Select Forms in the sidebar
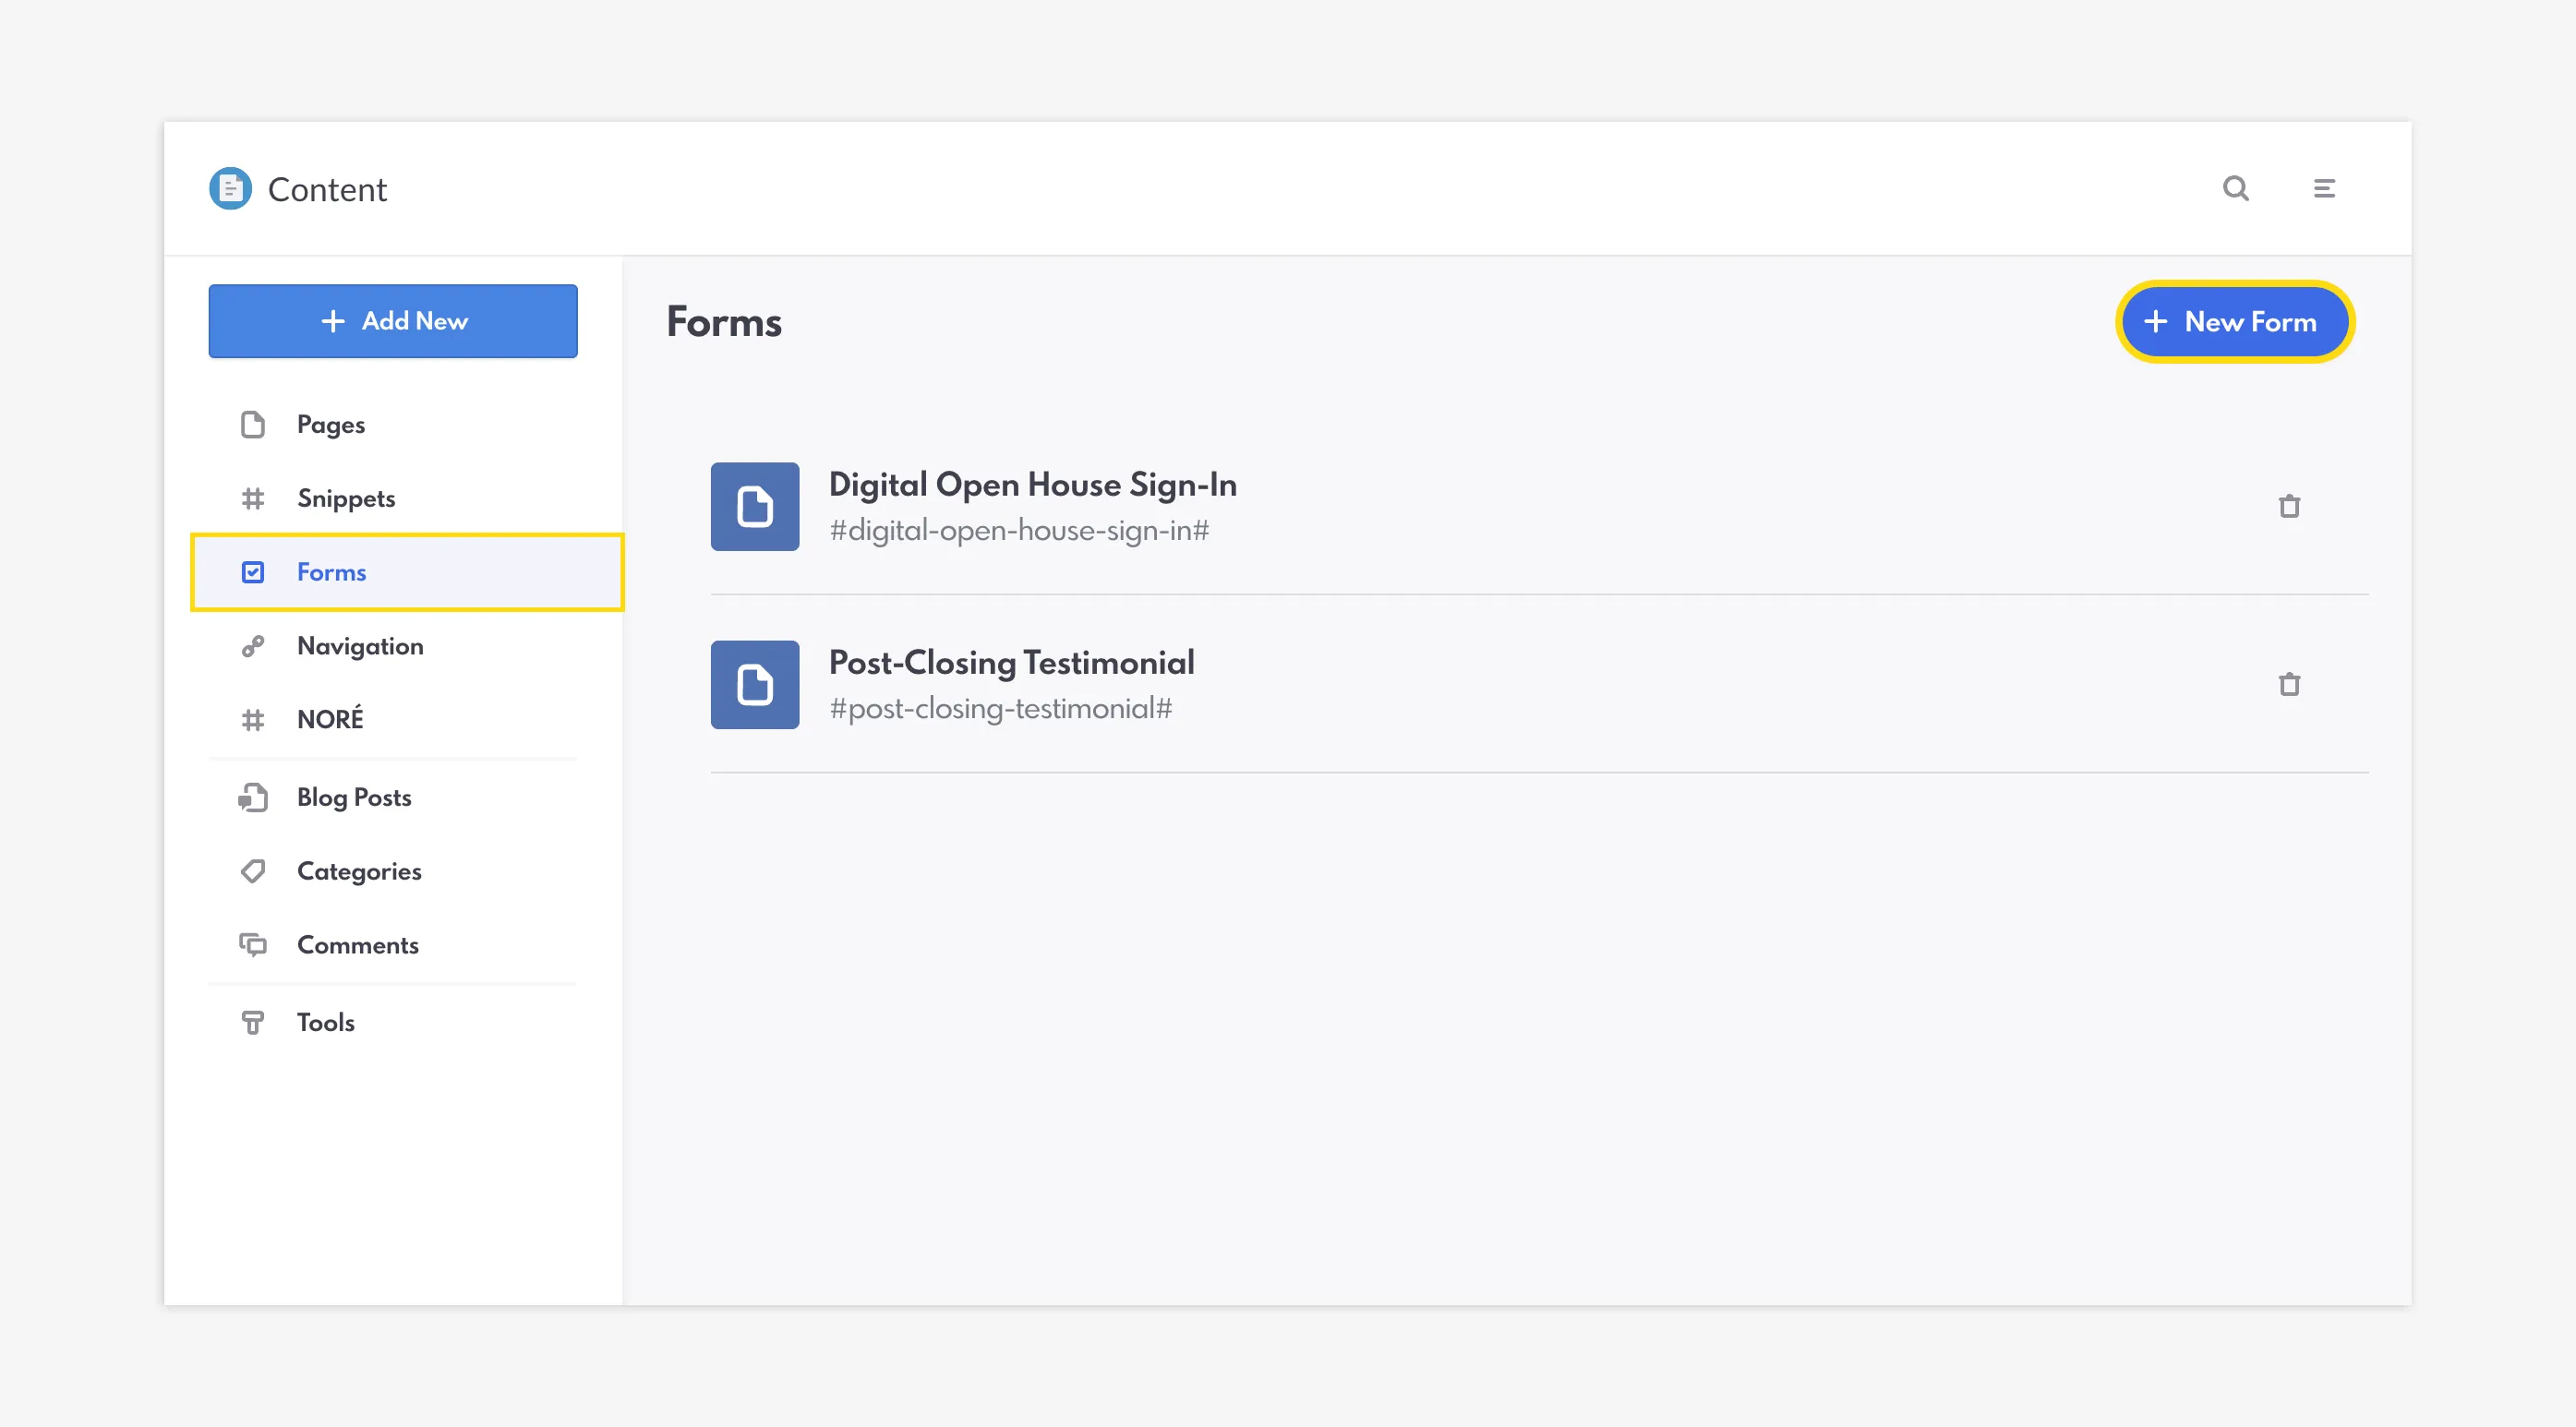Image resolution: width=2576 pixels, height=1427 pixels. [407, 572]
